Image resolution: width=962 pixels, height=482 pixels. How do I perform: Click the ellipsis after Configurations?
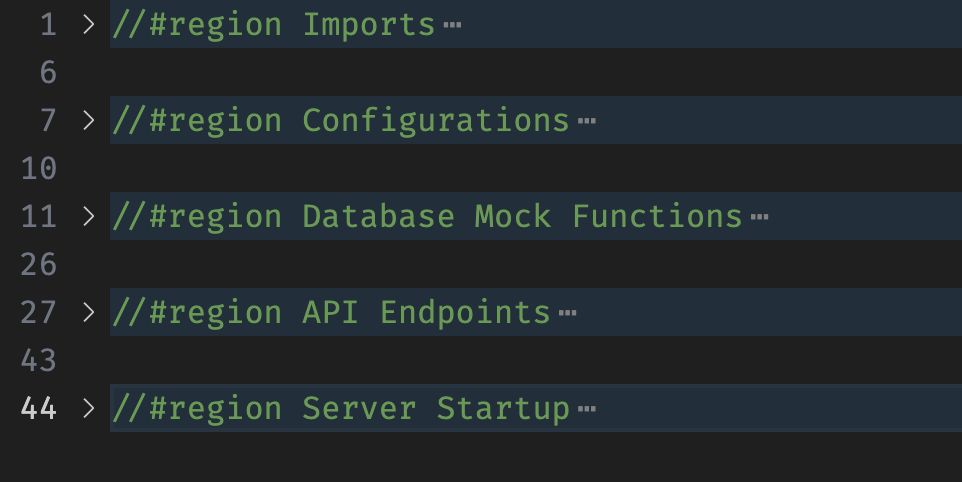[x=587, y=121]
